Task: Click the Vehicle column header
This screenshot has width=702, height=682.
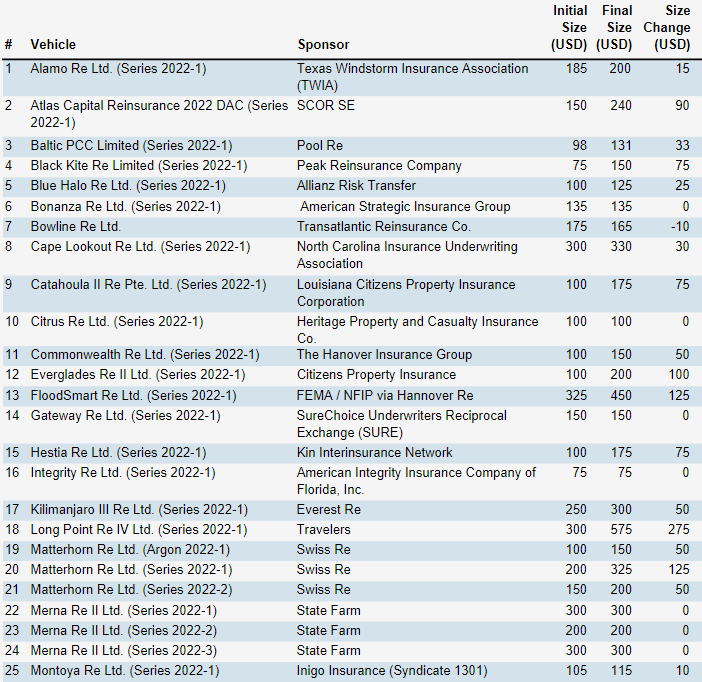Action: click(53, 44)
